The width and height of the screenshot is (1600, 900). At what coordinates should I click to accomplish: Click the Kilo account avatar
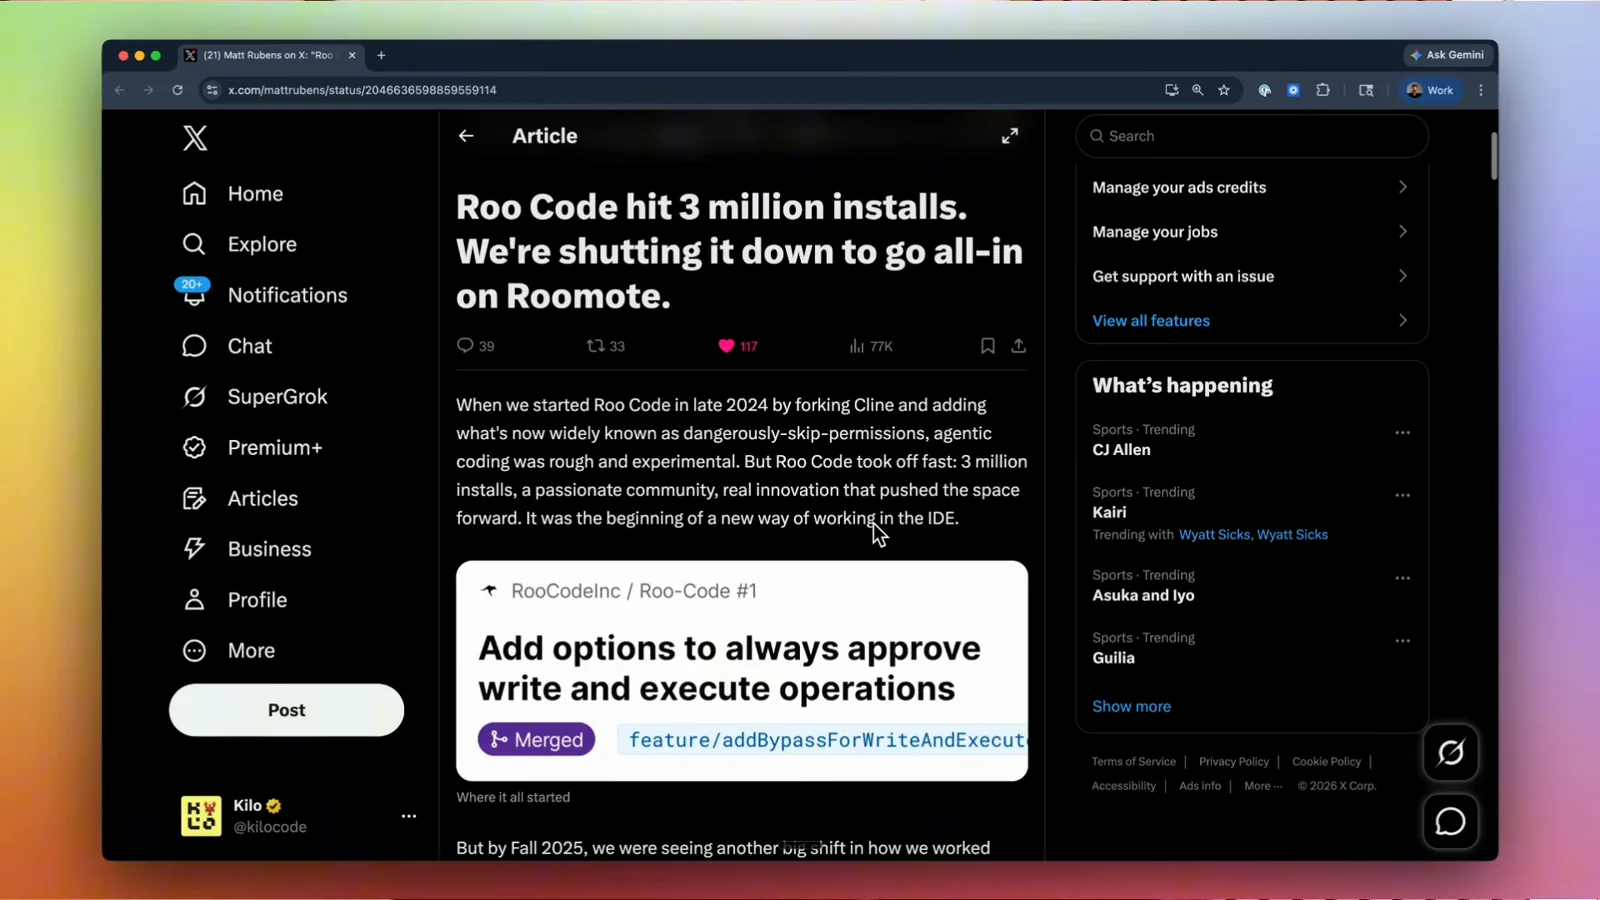pyautogui.click(x=201, y=816)
